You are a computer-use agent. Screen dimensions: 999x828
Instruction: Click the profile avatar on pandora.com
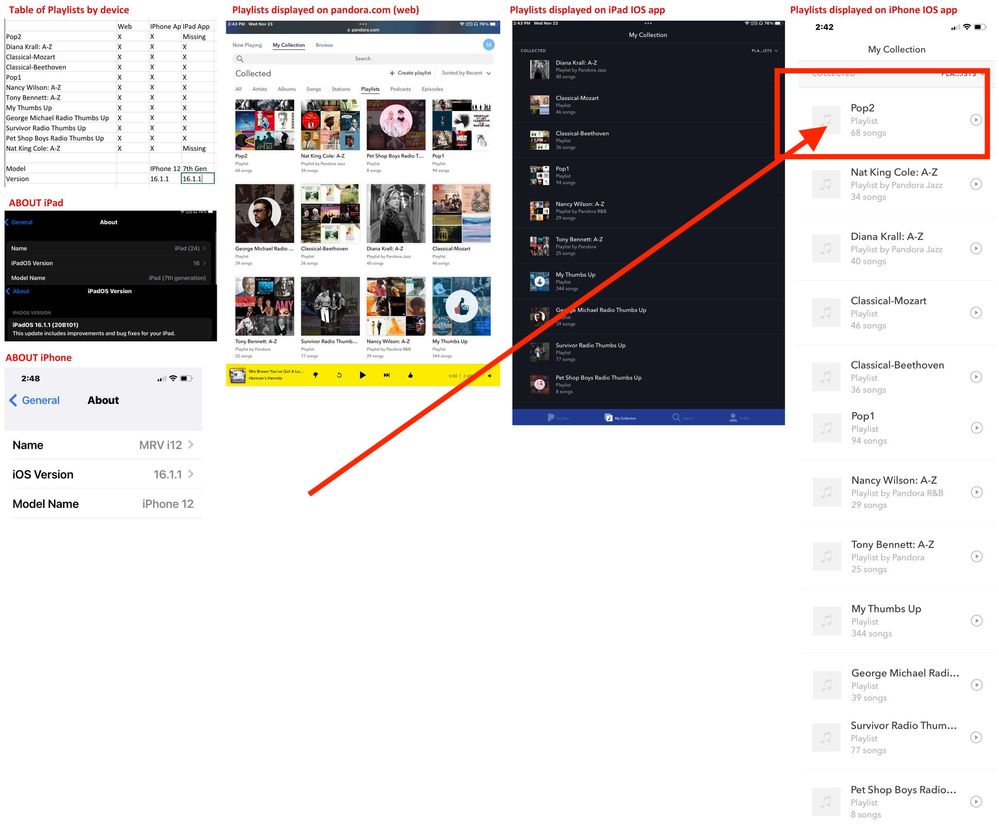tap(488, 45)
